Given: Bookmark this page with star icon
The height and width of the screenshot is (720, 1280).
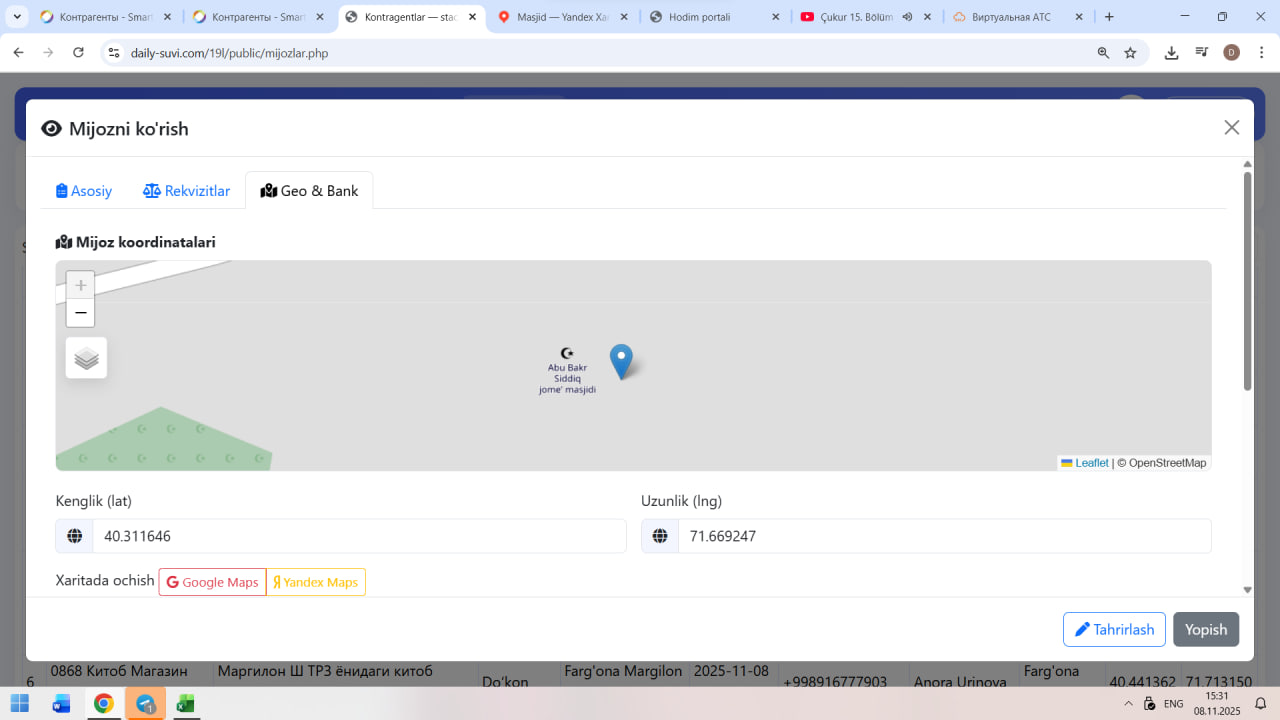Looking at the screenshot, I should coord(1130,53).
